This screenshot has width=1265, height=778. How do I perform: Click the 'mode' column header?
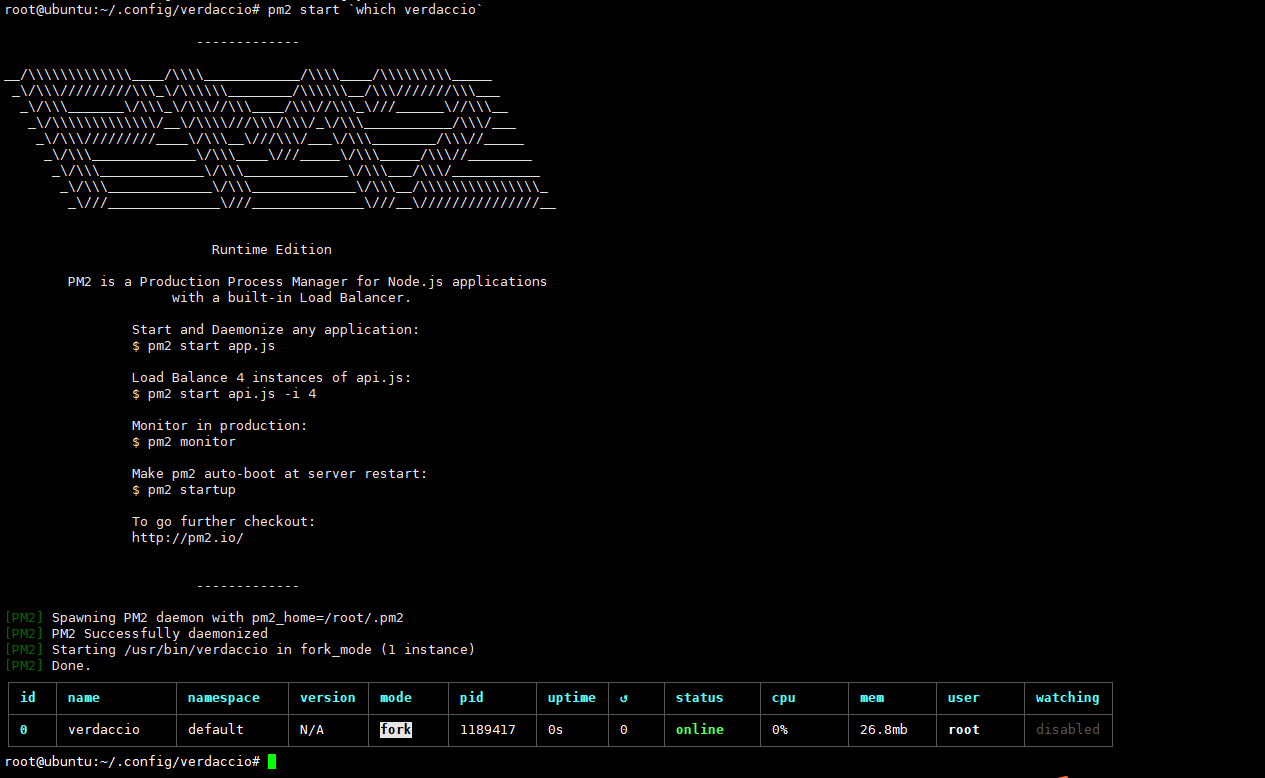(x=396, y=698)
